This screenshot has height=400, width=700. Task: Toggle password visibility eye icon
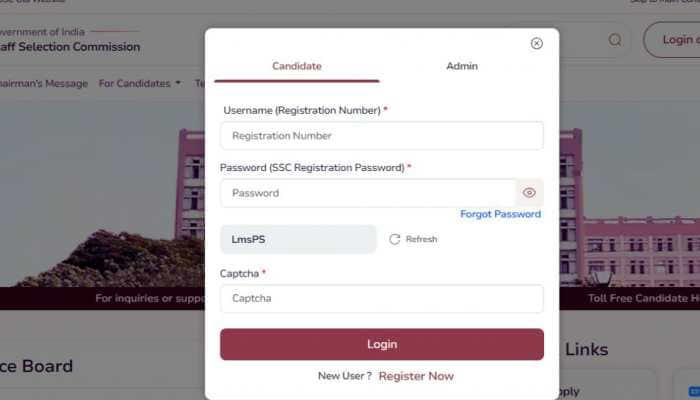click(x=530, y=193)
